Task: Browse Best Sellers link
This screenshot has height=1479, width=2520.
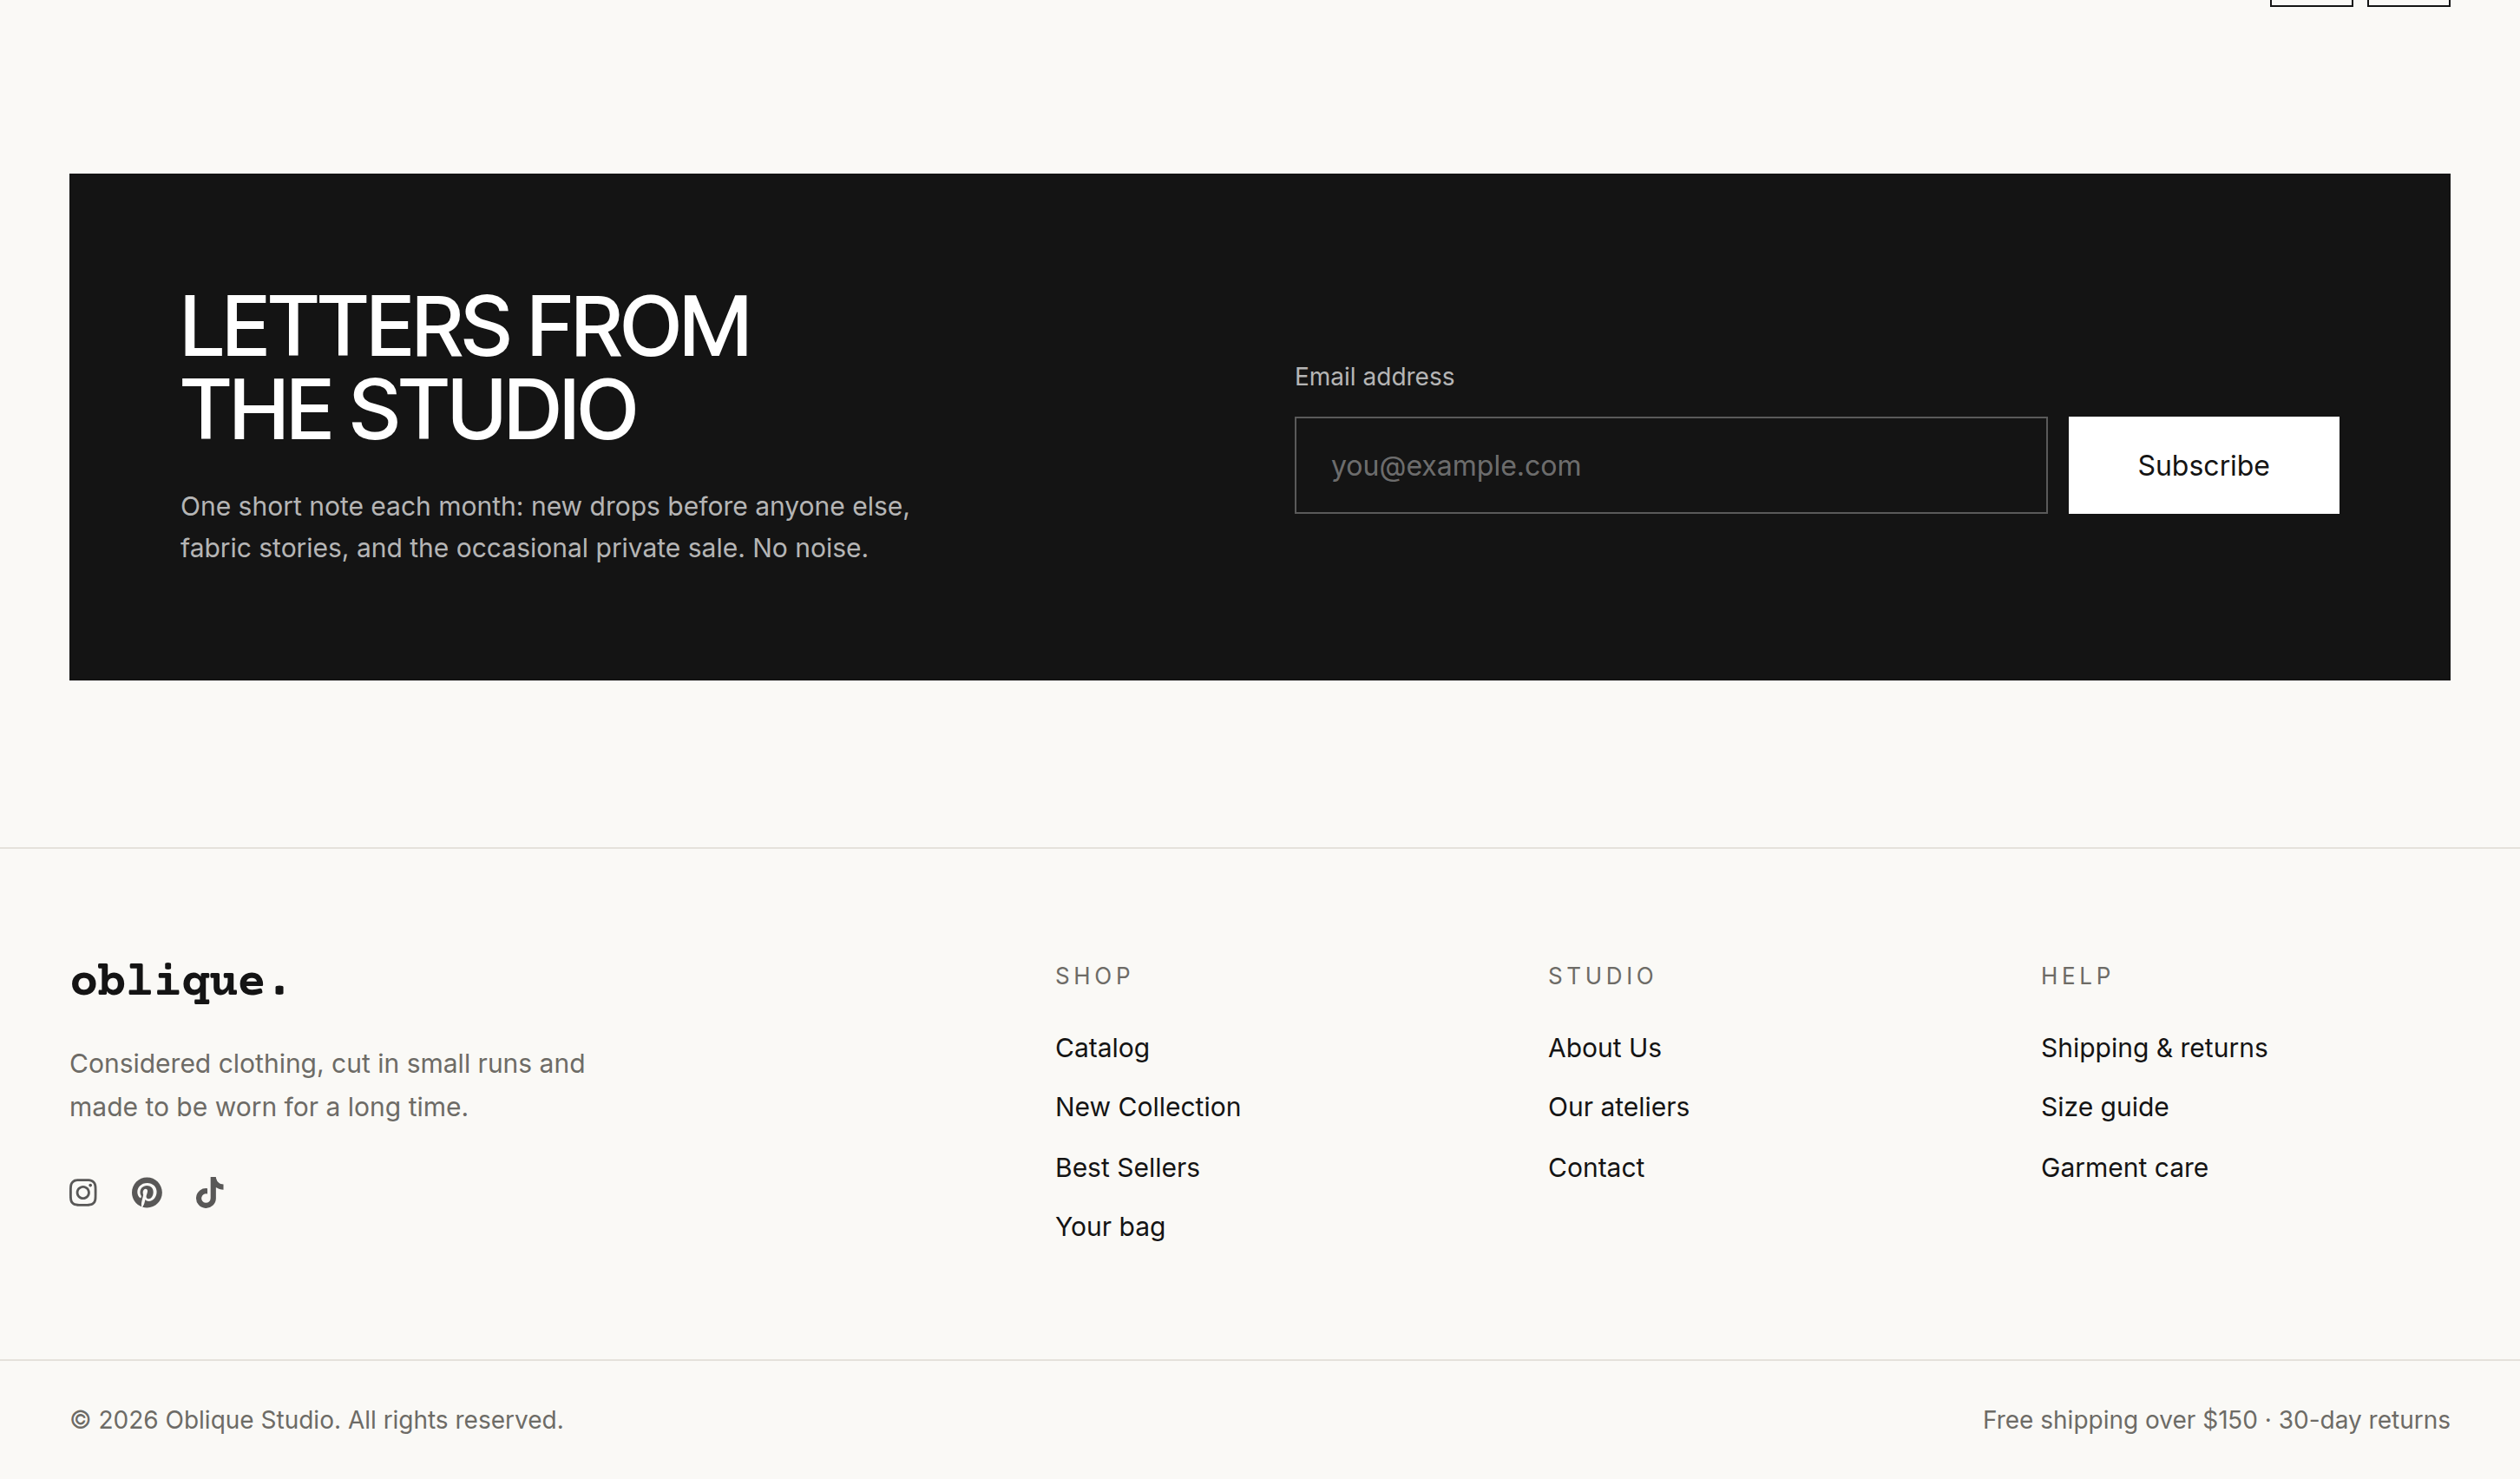Action: [x=1127, y=1167]
